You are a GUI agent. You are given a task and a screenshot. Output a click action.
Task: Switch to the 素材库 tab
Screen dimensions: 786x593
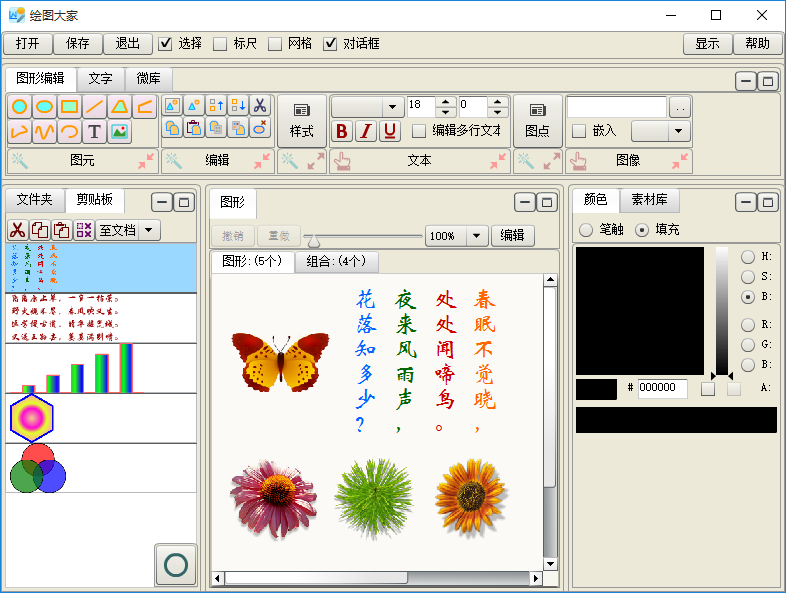[650, 200]
